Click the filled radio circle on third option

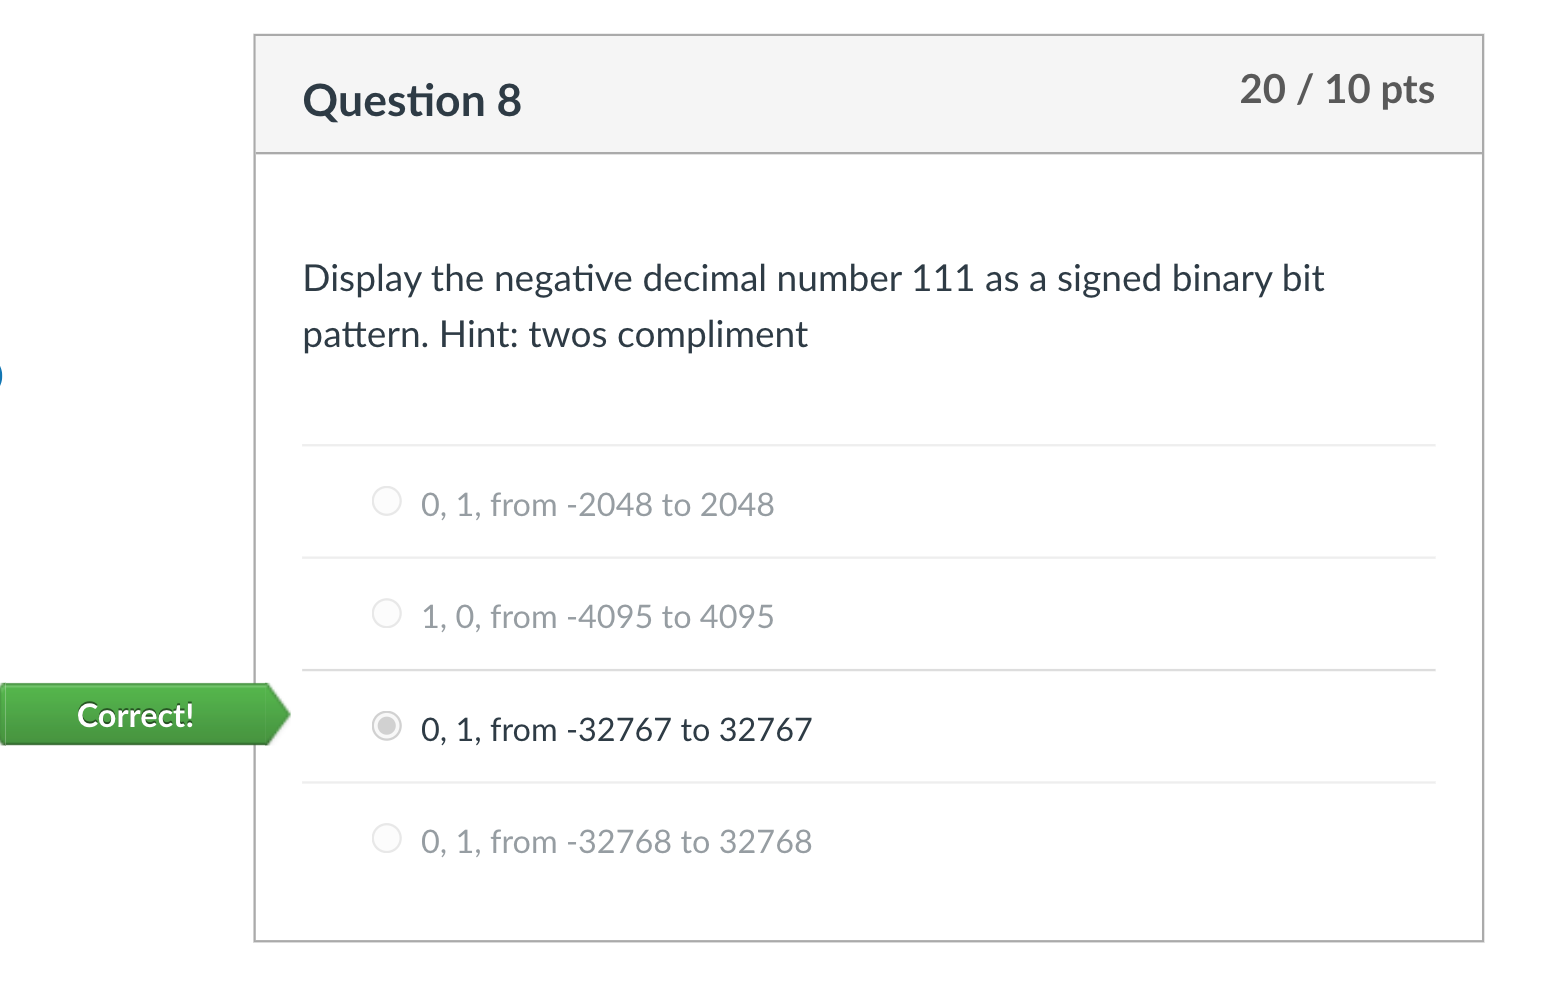386,726
